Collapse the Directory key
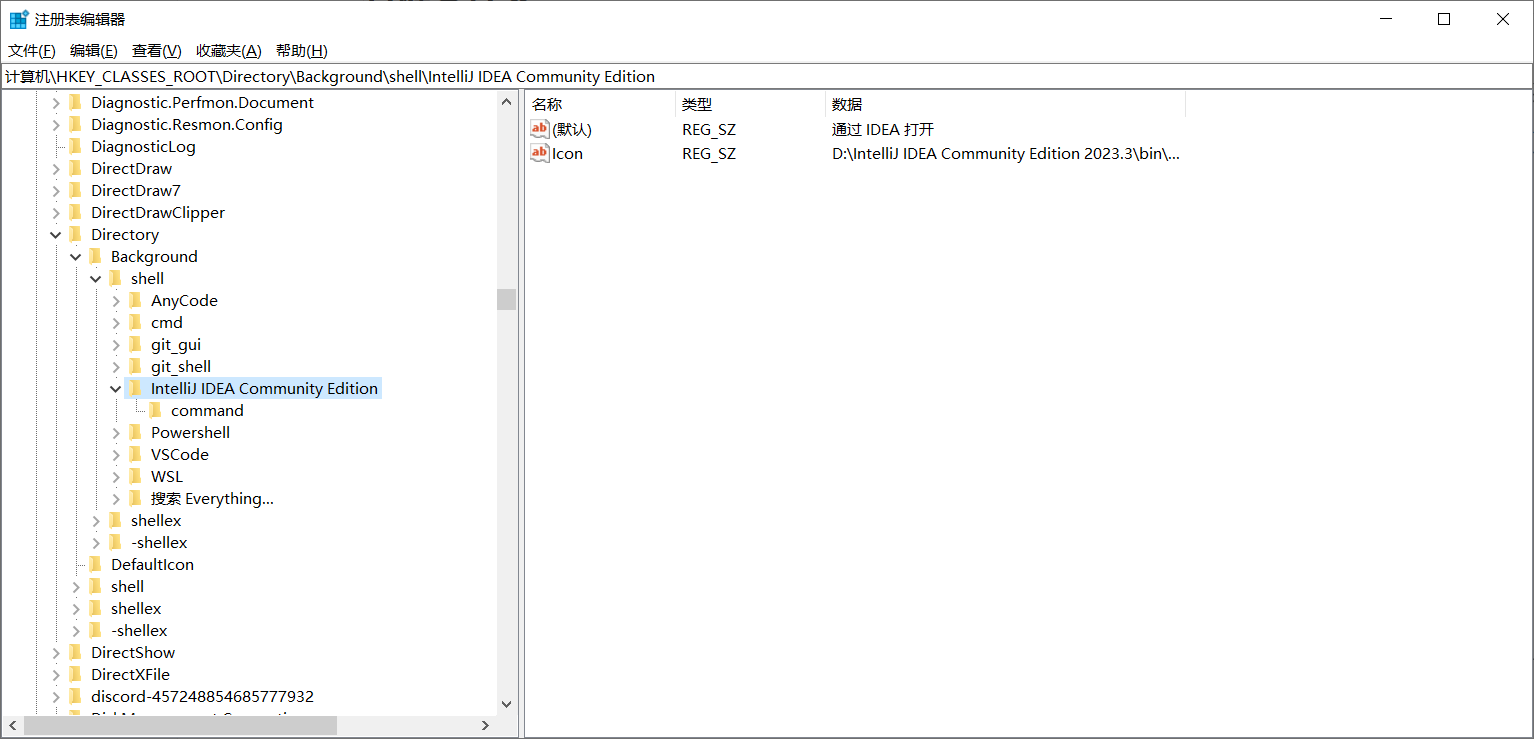Screen dimensions: 1534x739 56,235
